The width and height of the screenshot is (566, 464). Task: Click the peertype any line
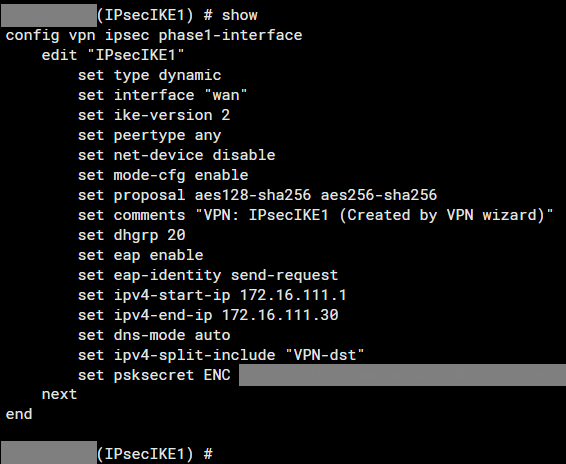149,135
